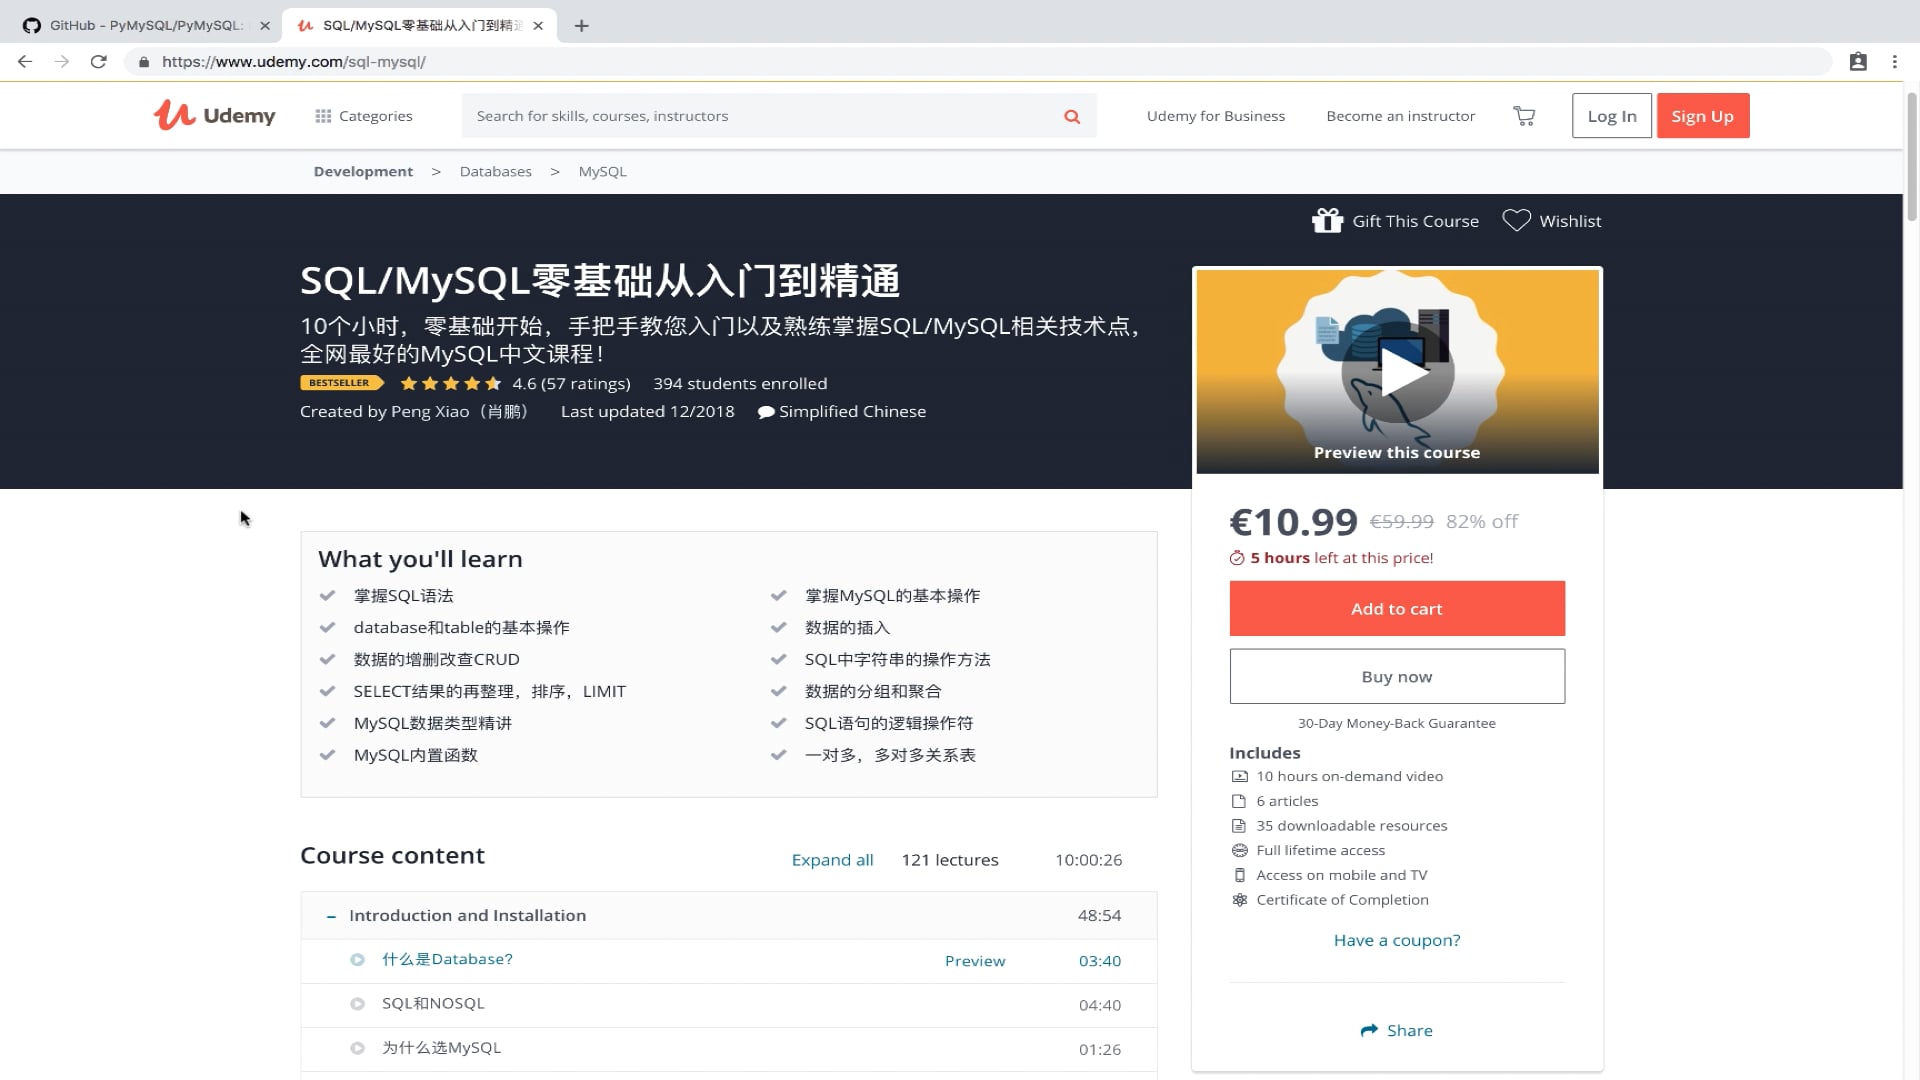Viewport: 1920px width, 1080px height.
Task: Click the play icon beside SQL和NOSQL lecture
Action: (357, 1004)
